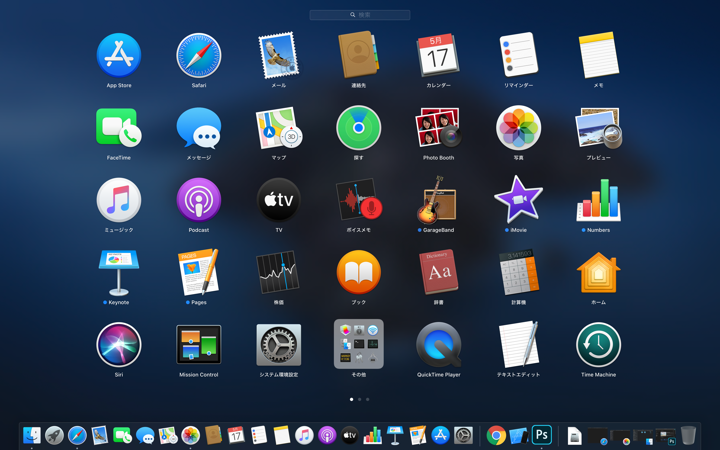Go to the third Launchpad page dot
This screenshot has width=720, height=450.
pos(367,399)
